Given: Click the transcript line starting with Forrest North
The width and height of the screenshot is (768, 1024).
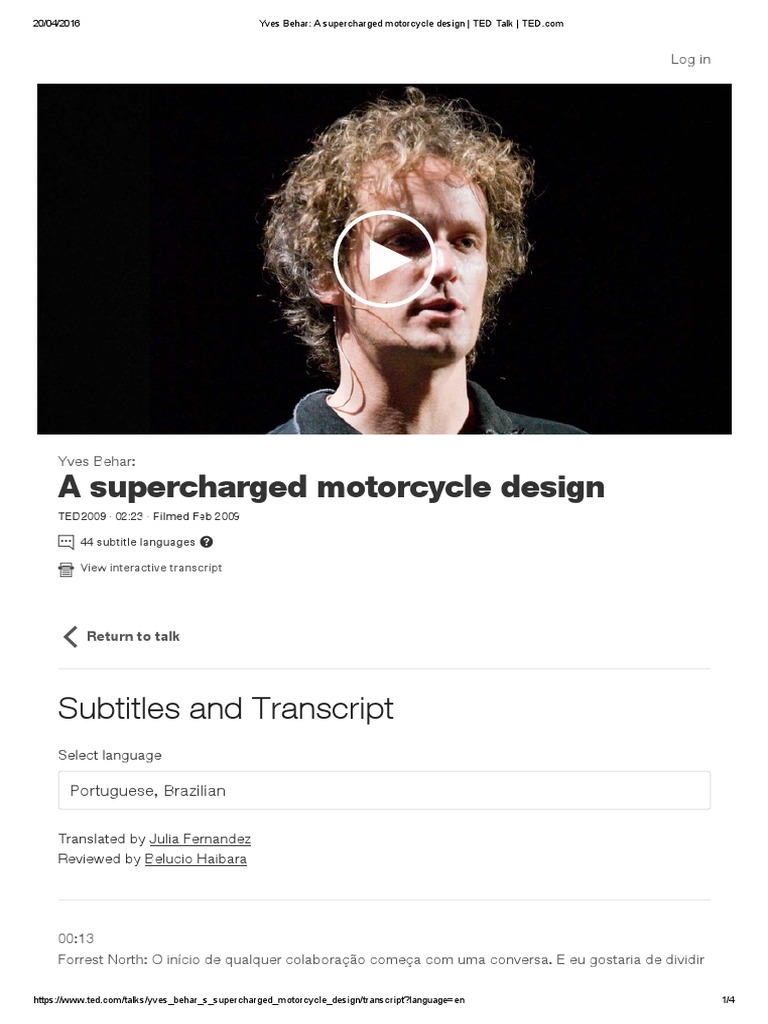Looking at the screenshot, I should coord(381,960).
